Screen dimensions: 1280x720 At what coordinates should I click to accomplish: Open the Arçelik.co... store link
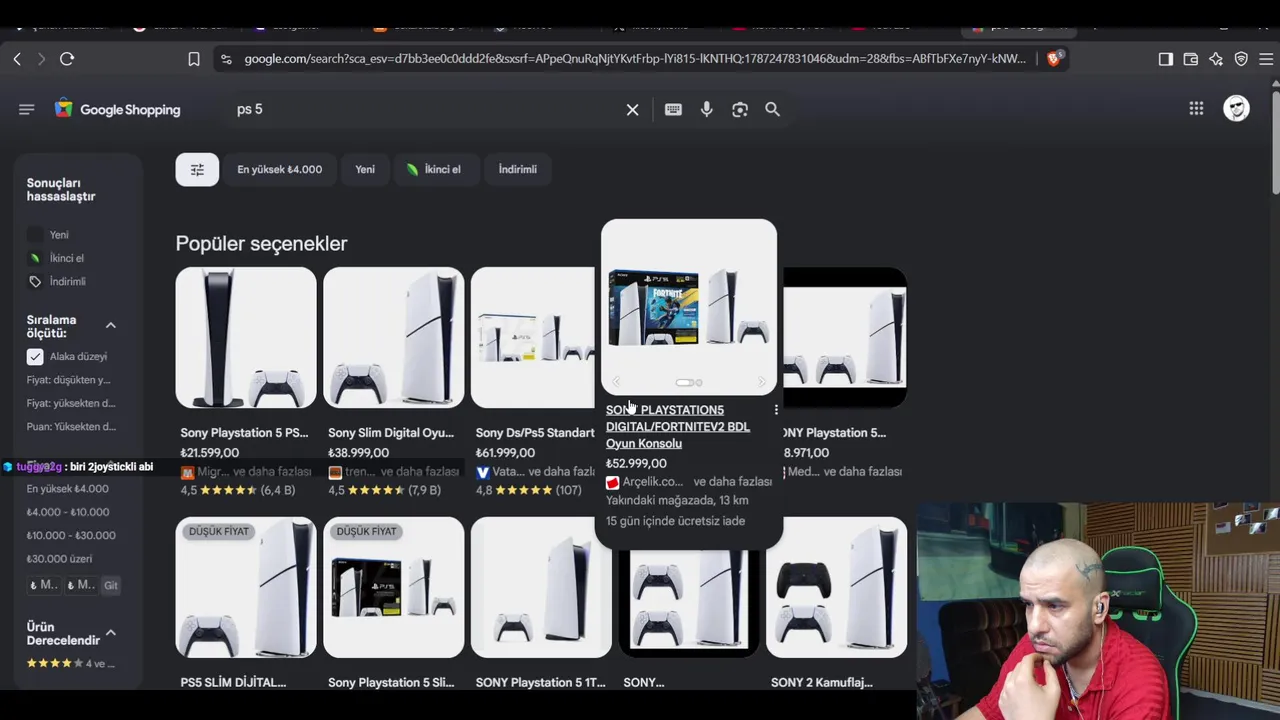click(646, 482)
